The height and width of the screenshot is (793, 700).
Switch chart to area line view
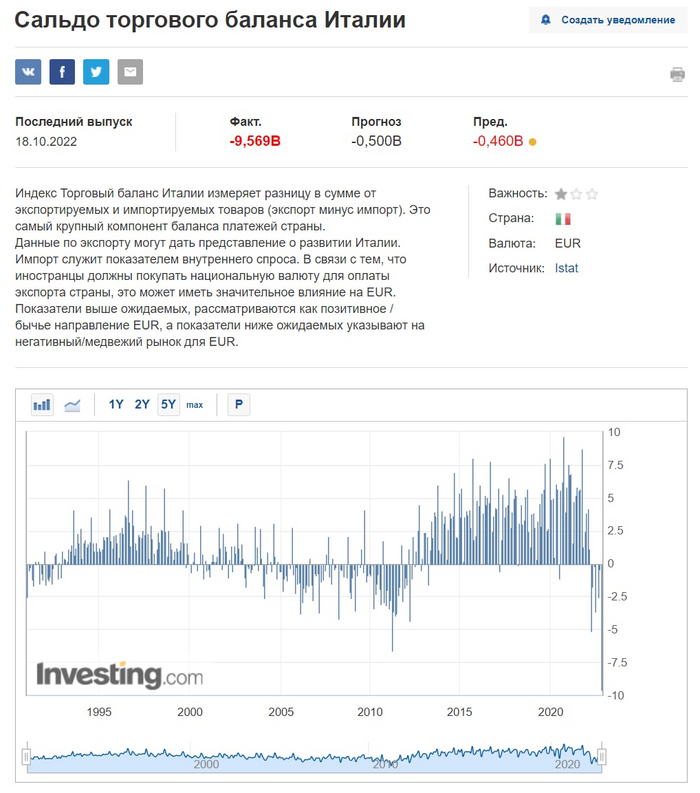pyautogui.click(x=72, y=405)
